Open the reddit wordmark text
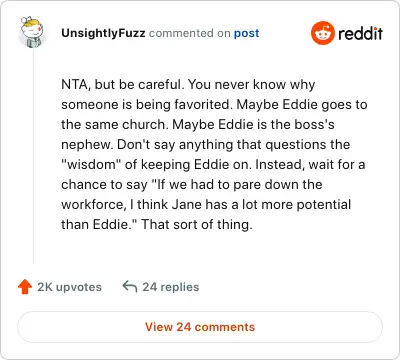The height and width of the screenshot is (360, 400). (x=360, y=33)
